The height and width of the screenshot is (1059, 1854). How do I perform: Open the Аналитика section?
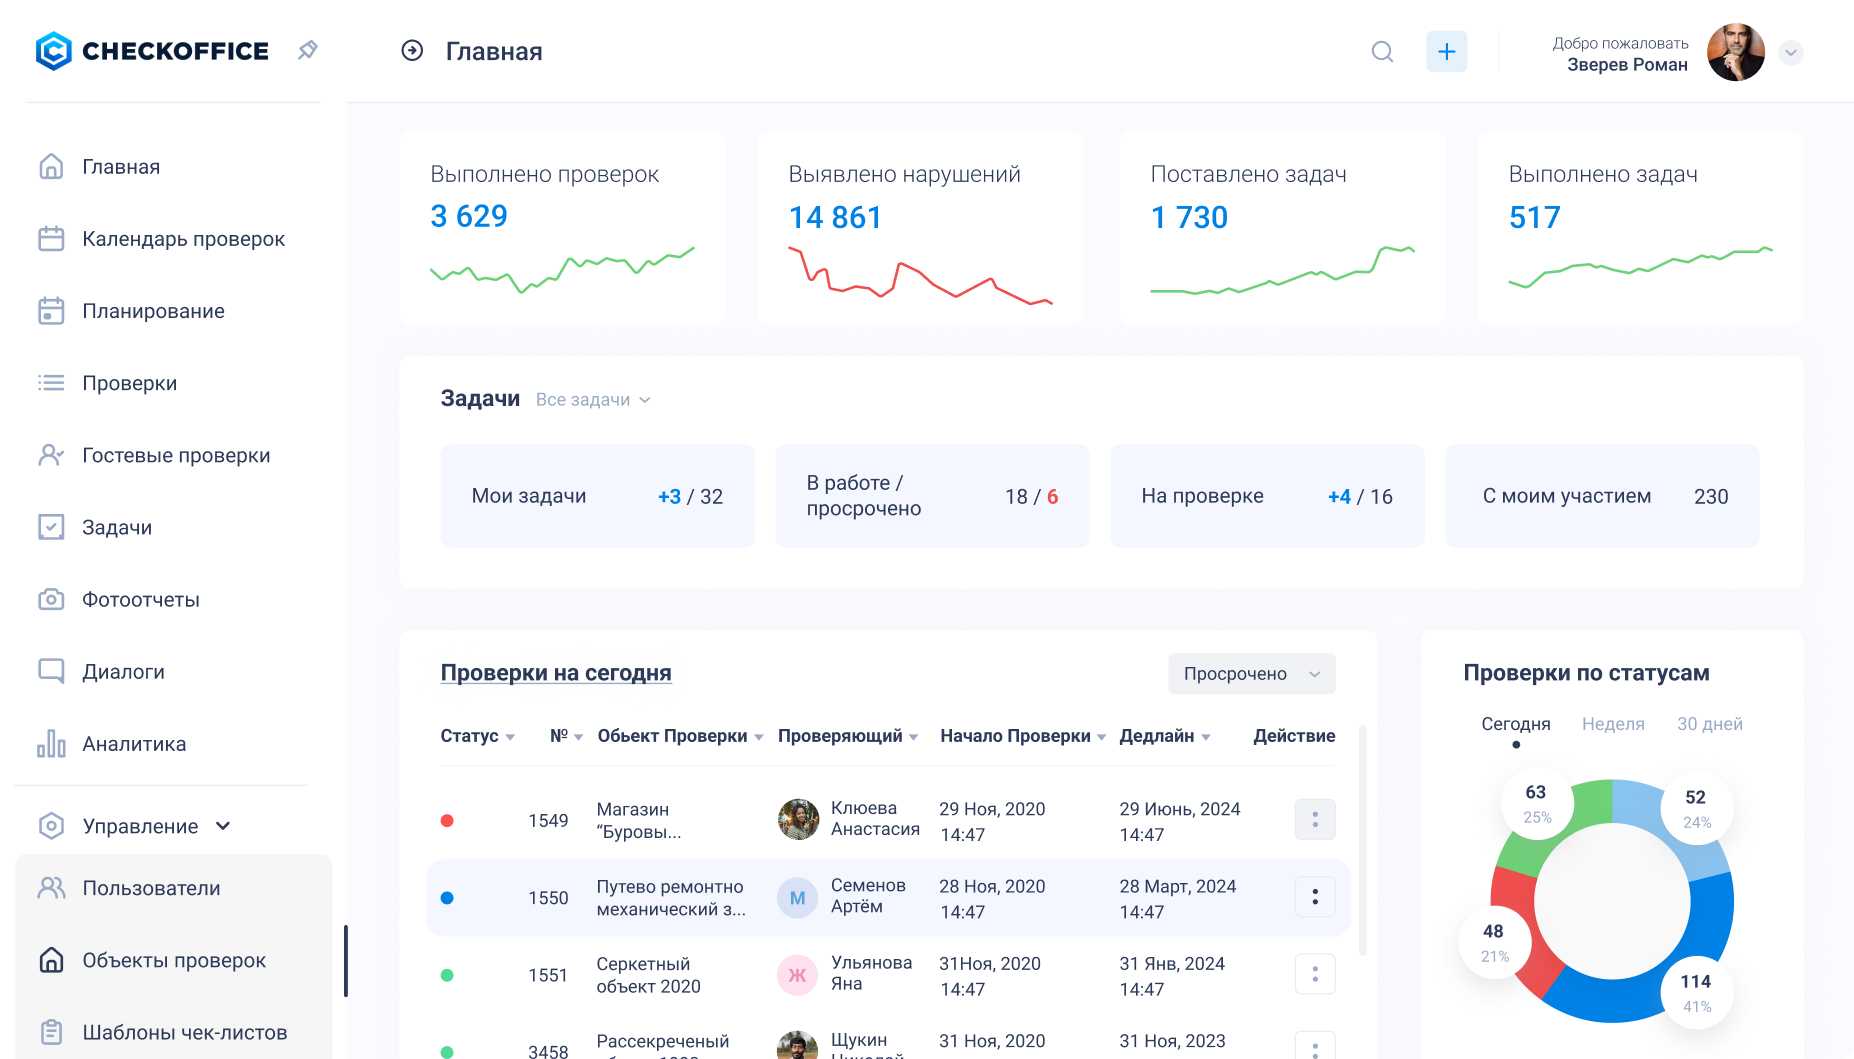pos(134,743)
